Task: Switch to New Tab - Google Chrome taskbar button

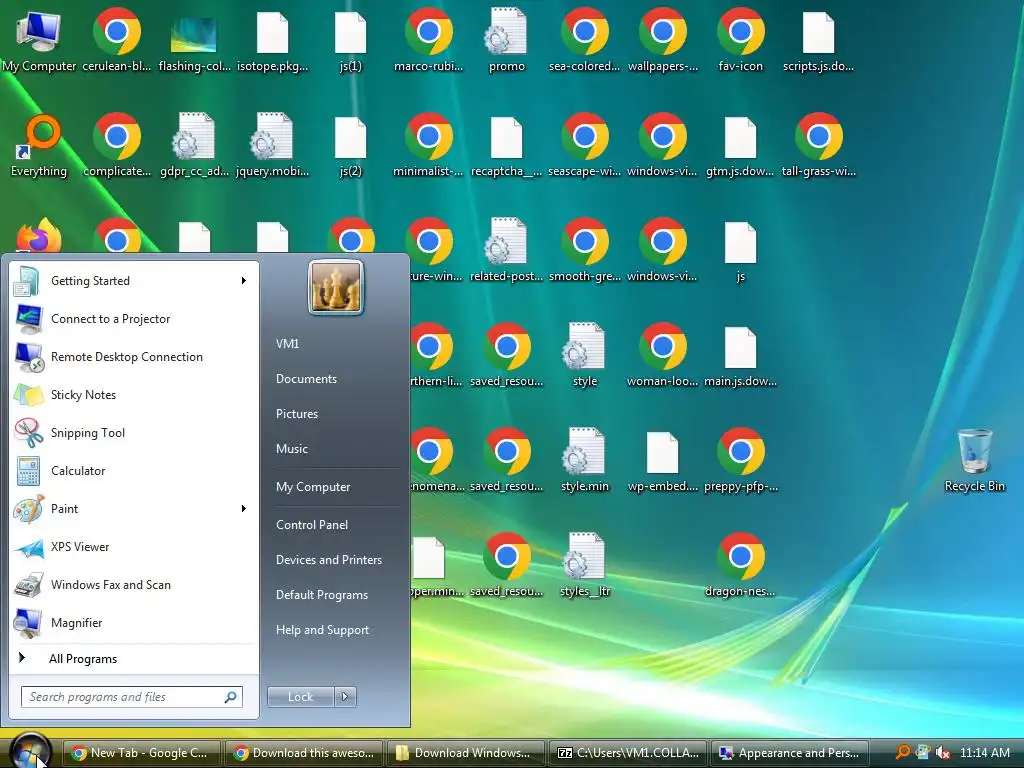Action: [x=141, y=753]
